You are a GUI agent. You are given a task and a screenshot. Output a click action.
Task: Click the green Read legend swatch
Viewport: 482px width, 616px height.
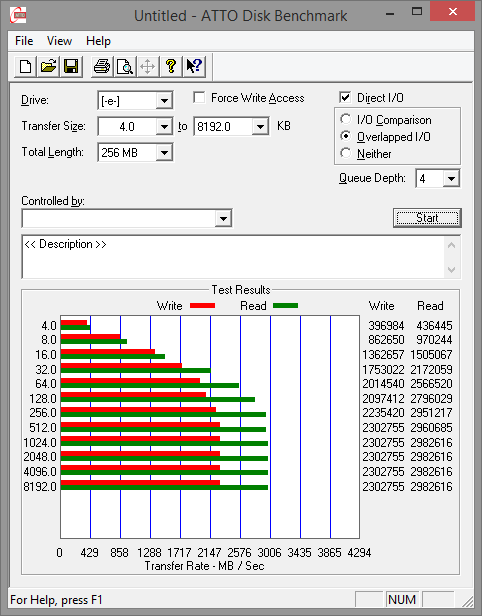click(285, 305)
